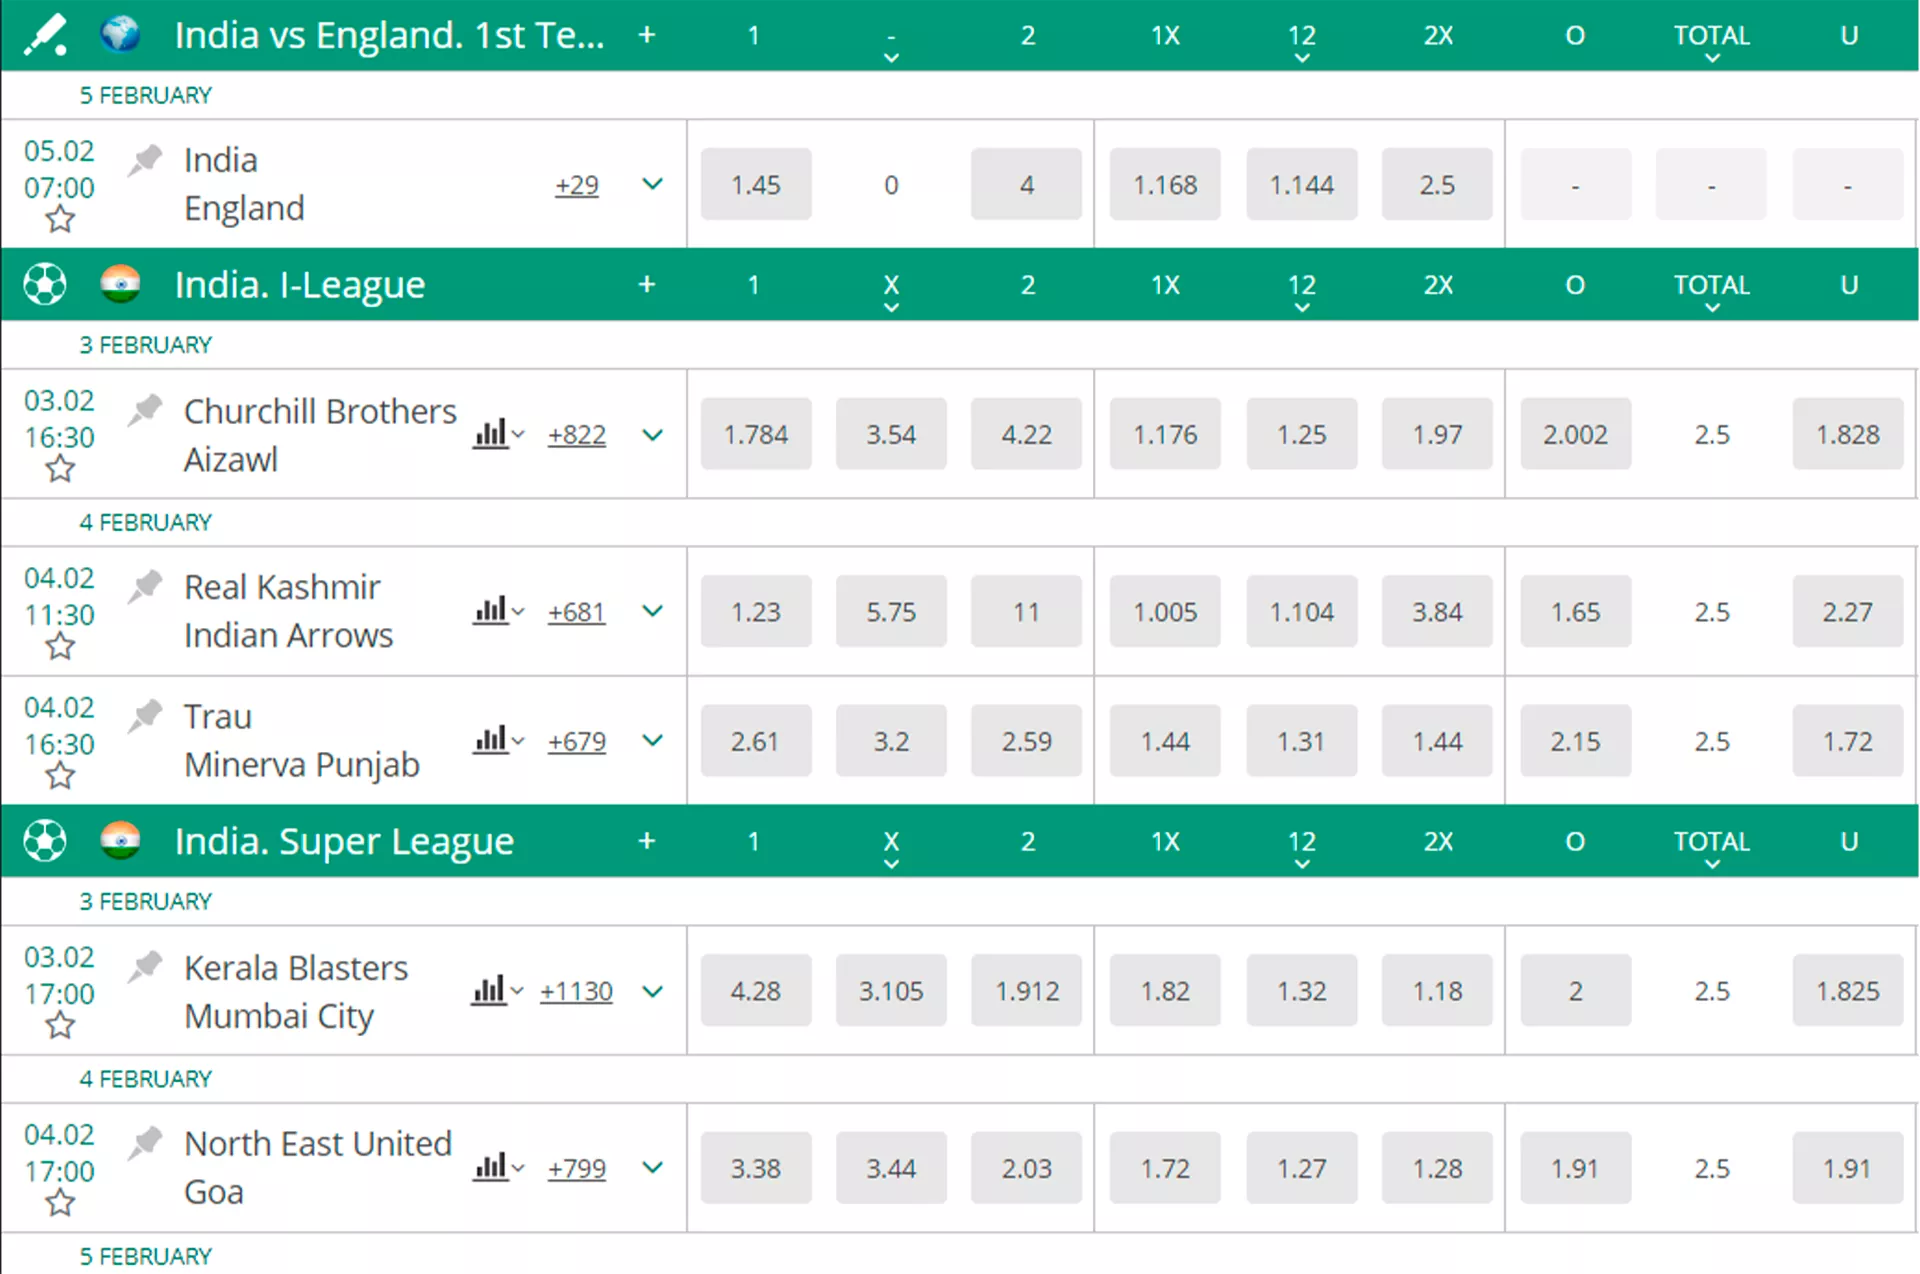1920x1274 pixels.
Task: Click the 2.002 over odds for Churchill Brothers
Action: pyautogui.click(x=1575, y=434)
